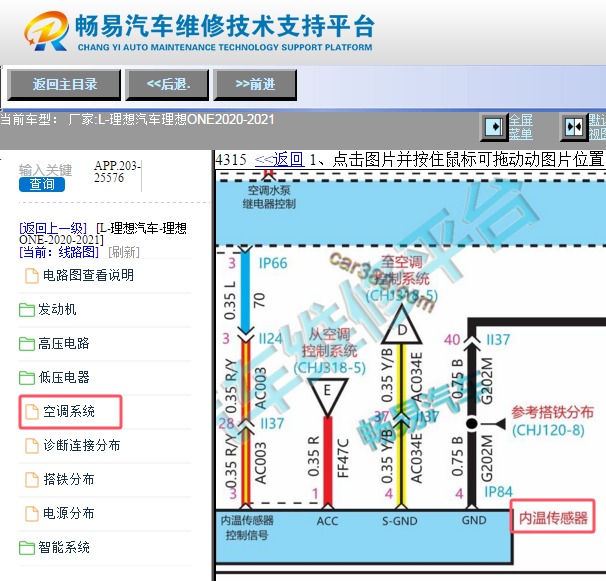This screenshot has height=581, width=606.
Task: Click the D triangle connector symbol
Action: click(x=402, y=325)
